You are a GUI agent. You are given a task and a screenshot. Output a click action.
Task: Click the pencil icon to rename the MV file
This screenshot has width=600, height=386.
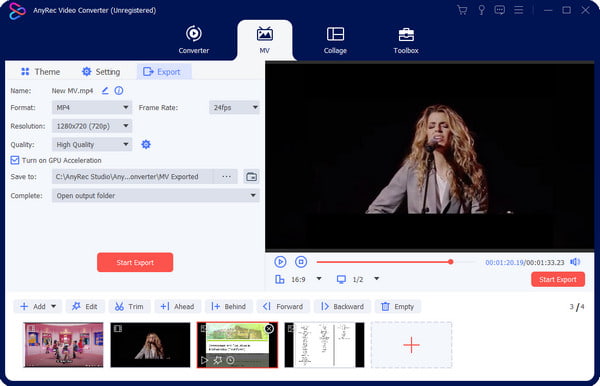click(105, 91)
